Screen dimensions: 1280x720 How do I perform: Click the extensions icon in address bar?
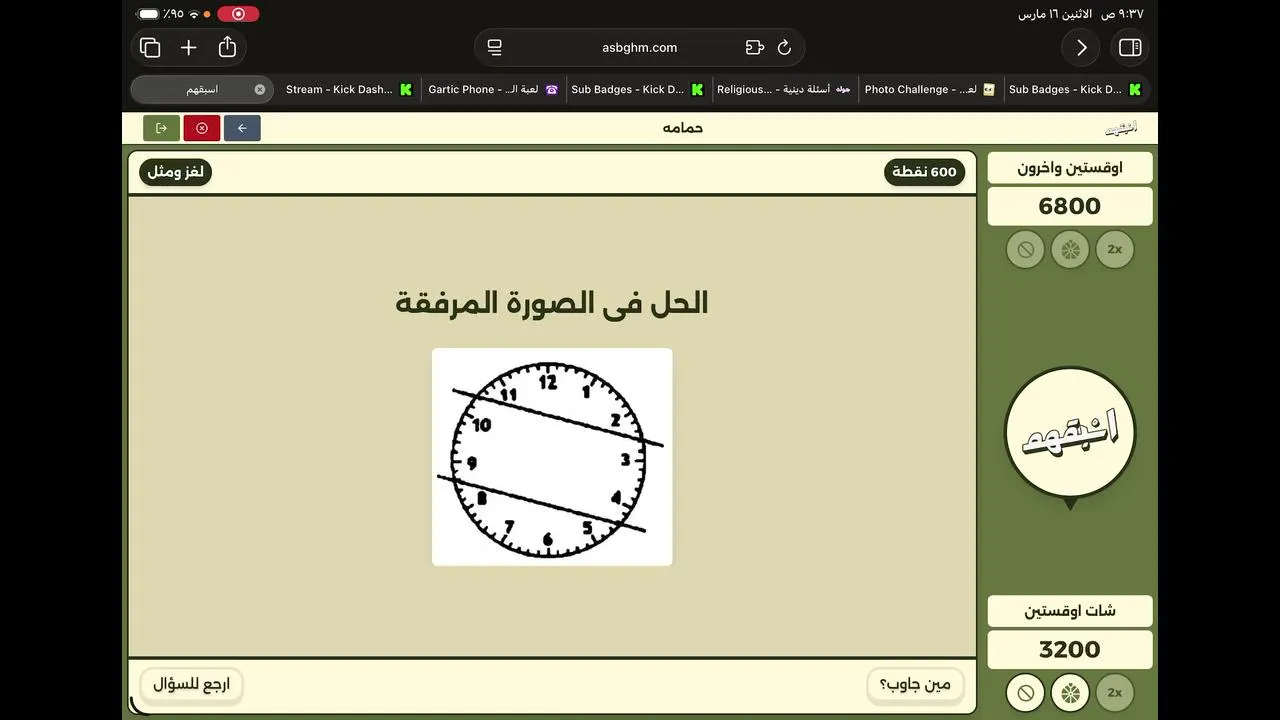pyautogui.click(x=754, y=47)
